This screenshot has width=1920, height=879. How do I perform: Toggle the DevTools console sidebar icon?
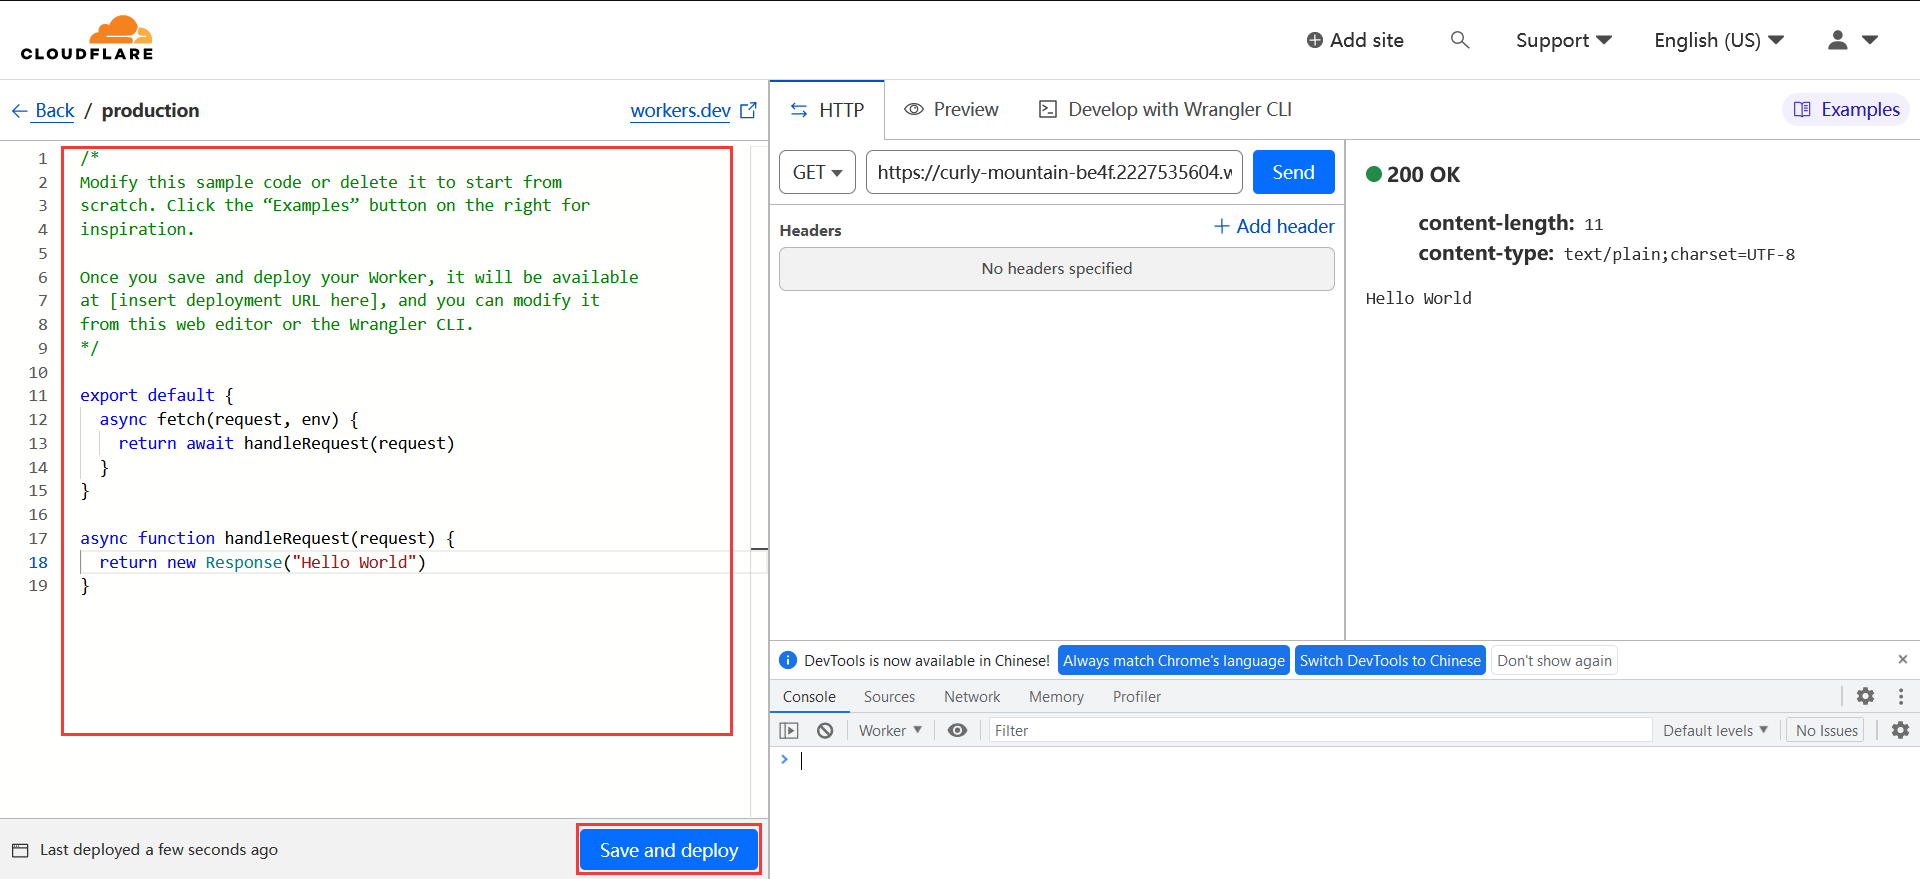point(789,731)
